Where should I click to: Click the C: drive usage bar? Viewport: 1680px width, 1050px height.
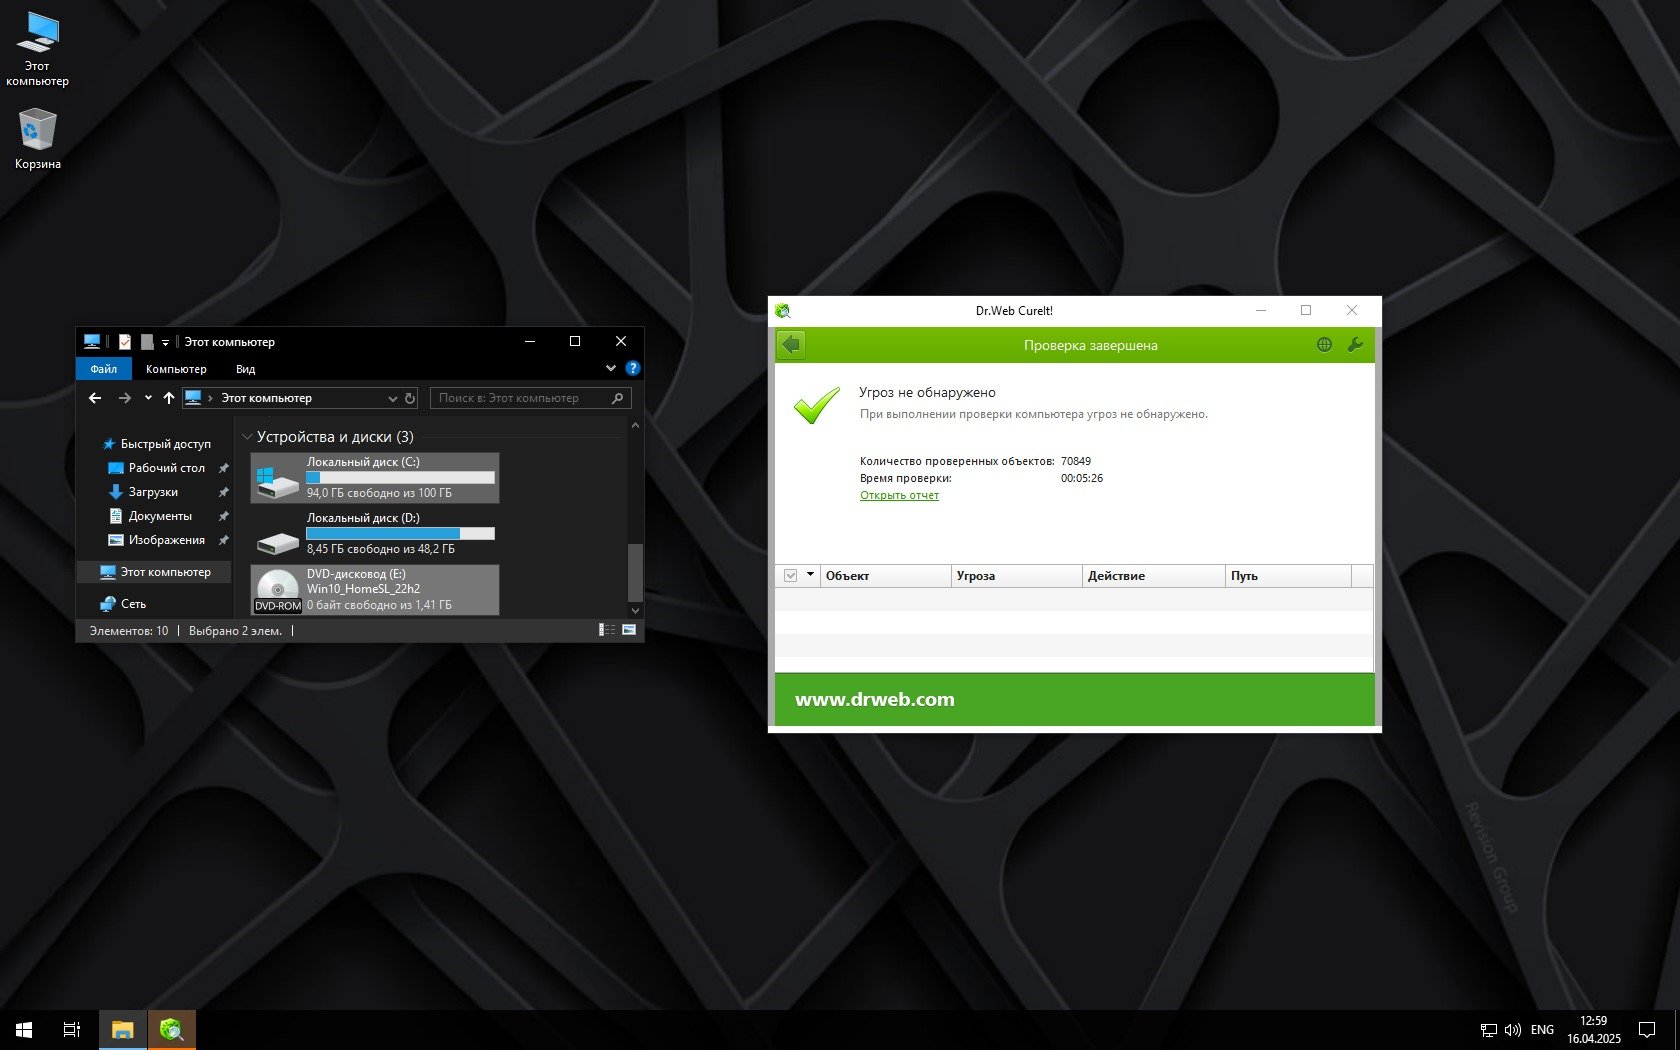[400, 477]
